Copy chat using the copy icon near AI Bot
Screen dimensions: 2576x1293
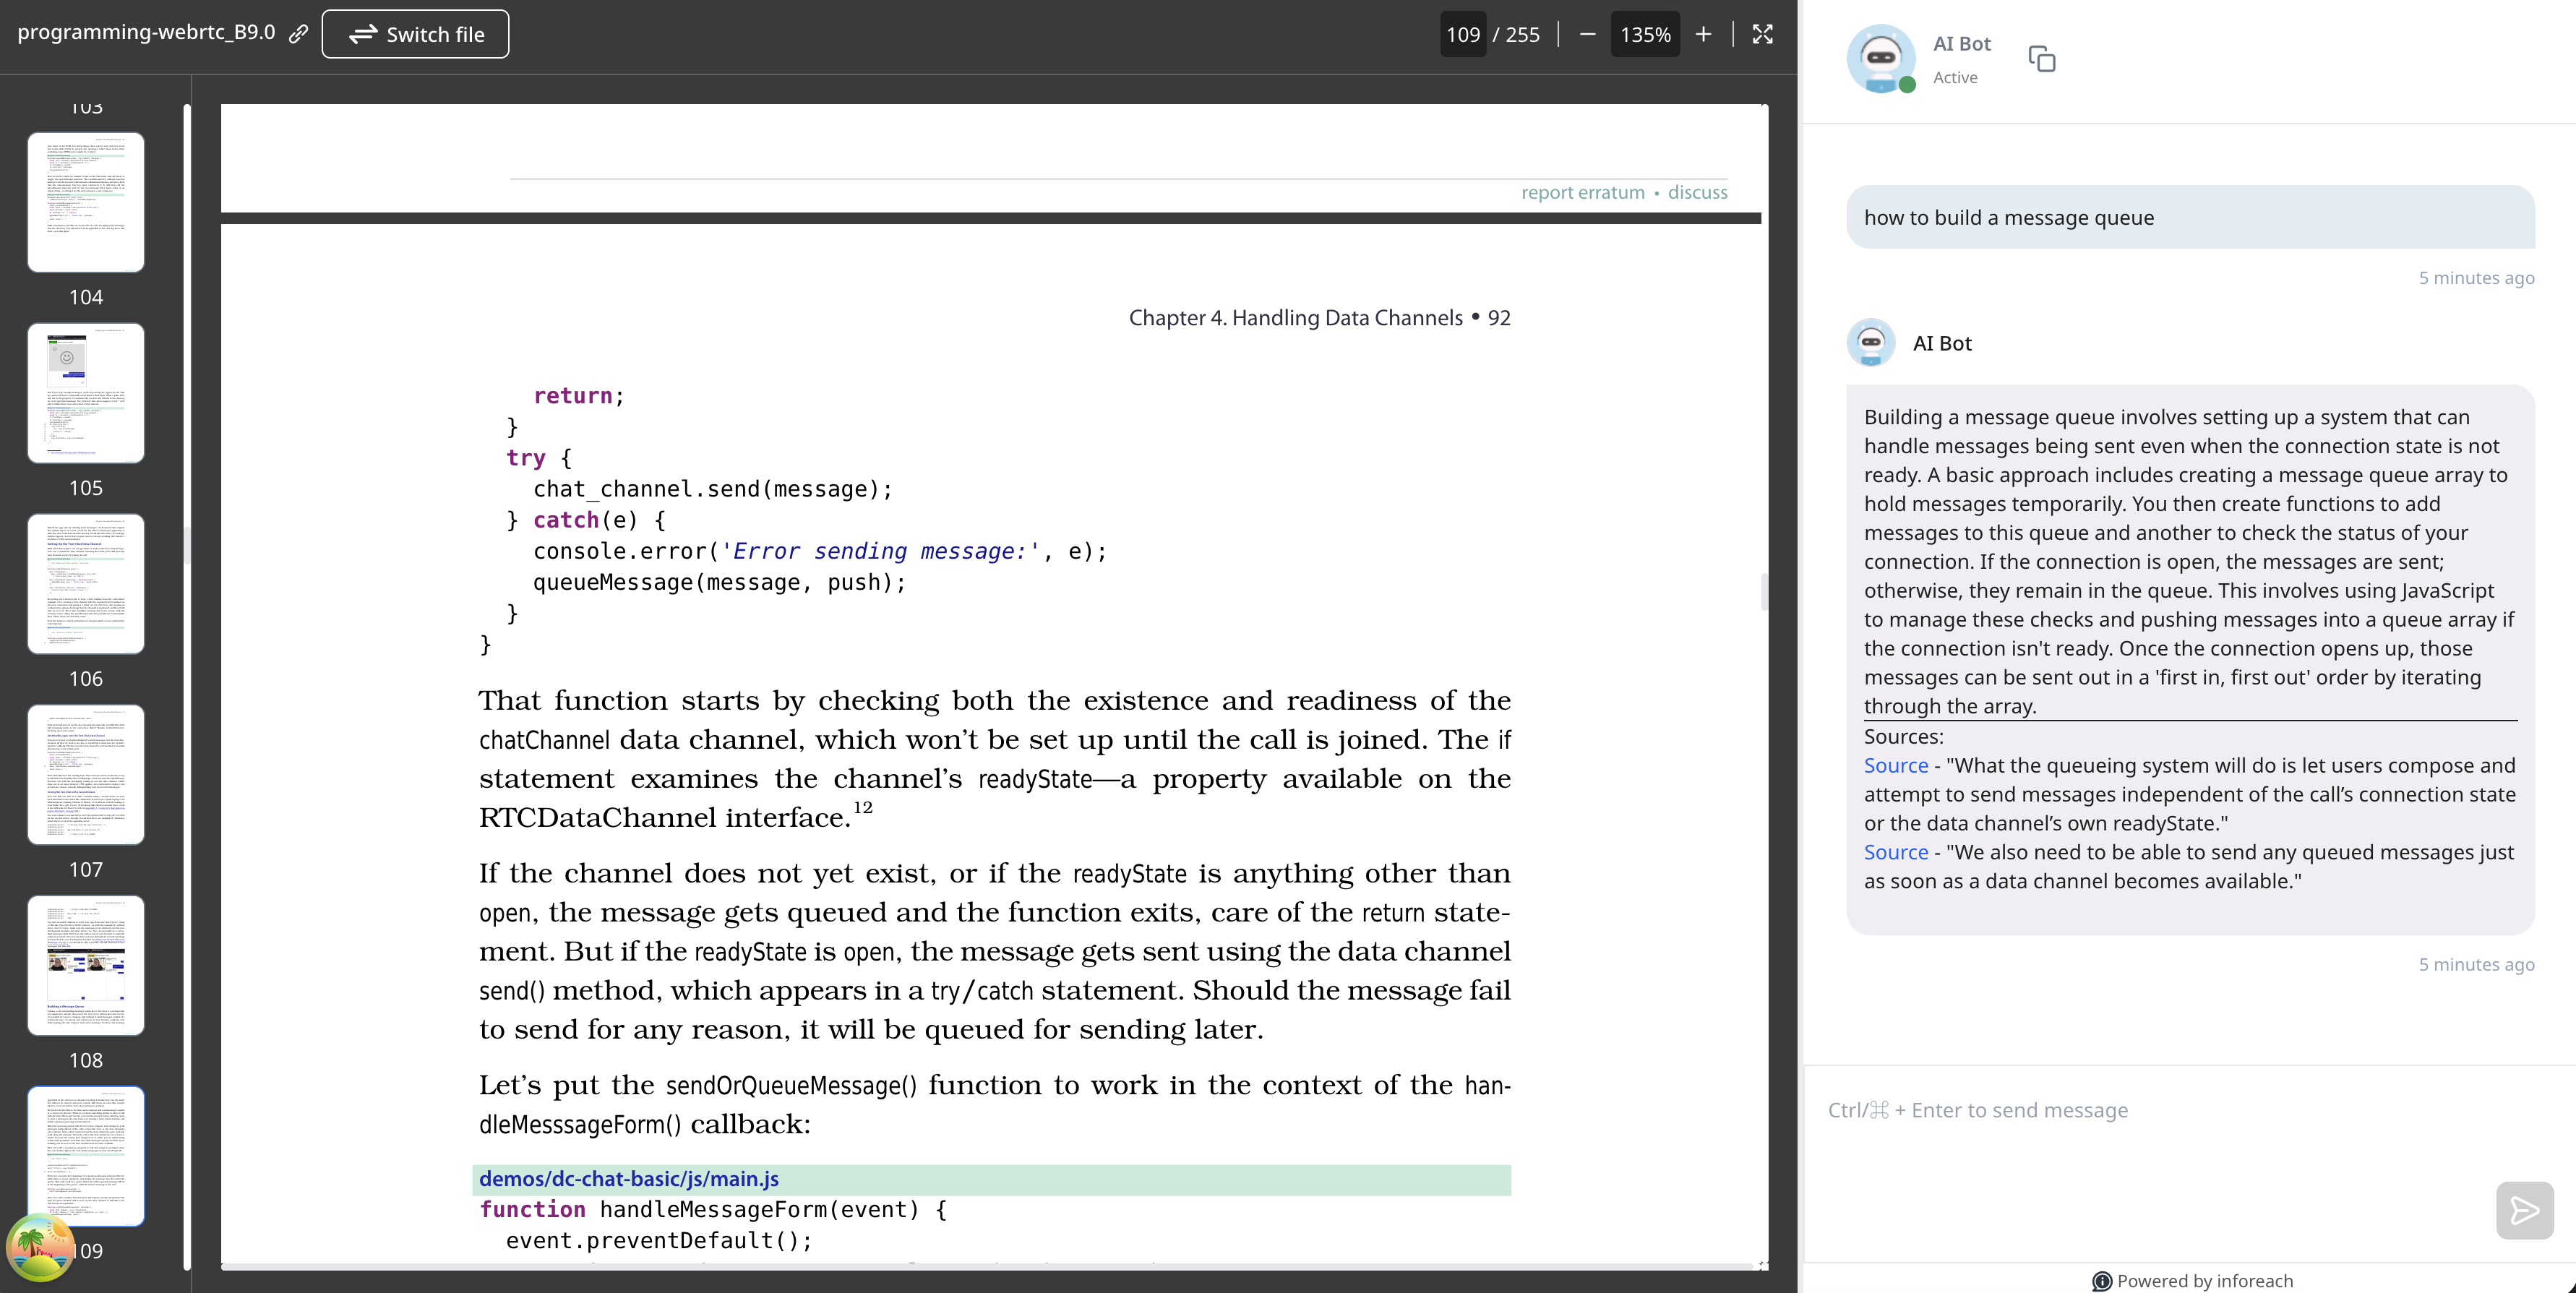click(2041, 59)
